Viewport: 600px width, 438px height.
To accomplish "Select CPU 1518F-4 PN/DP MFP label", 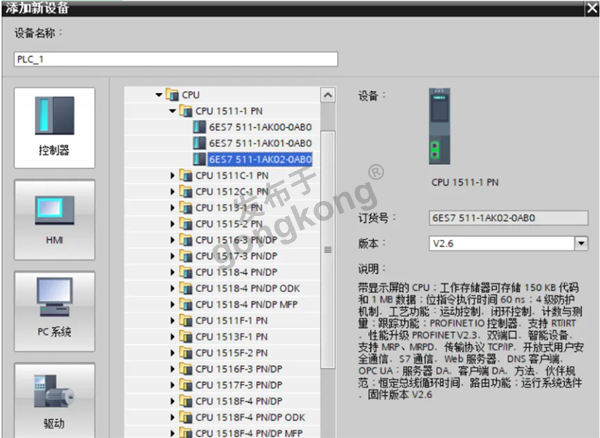I will pyautogui.click(x=249, y=433).
